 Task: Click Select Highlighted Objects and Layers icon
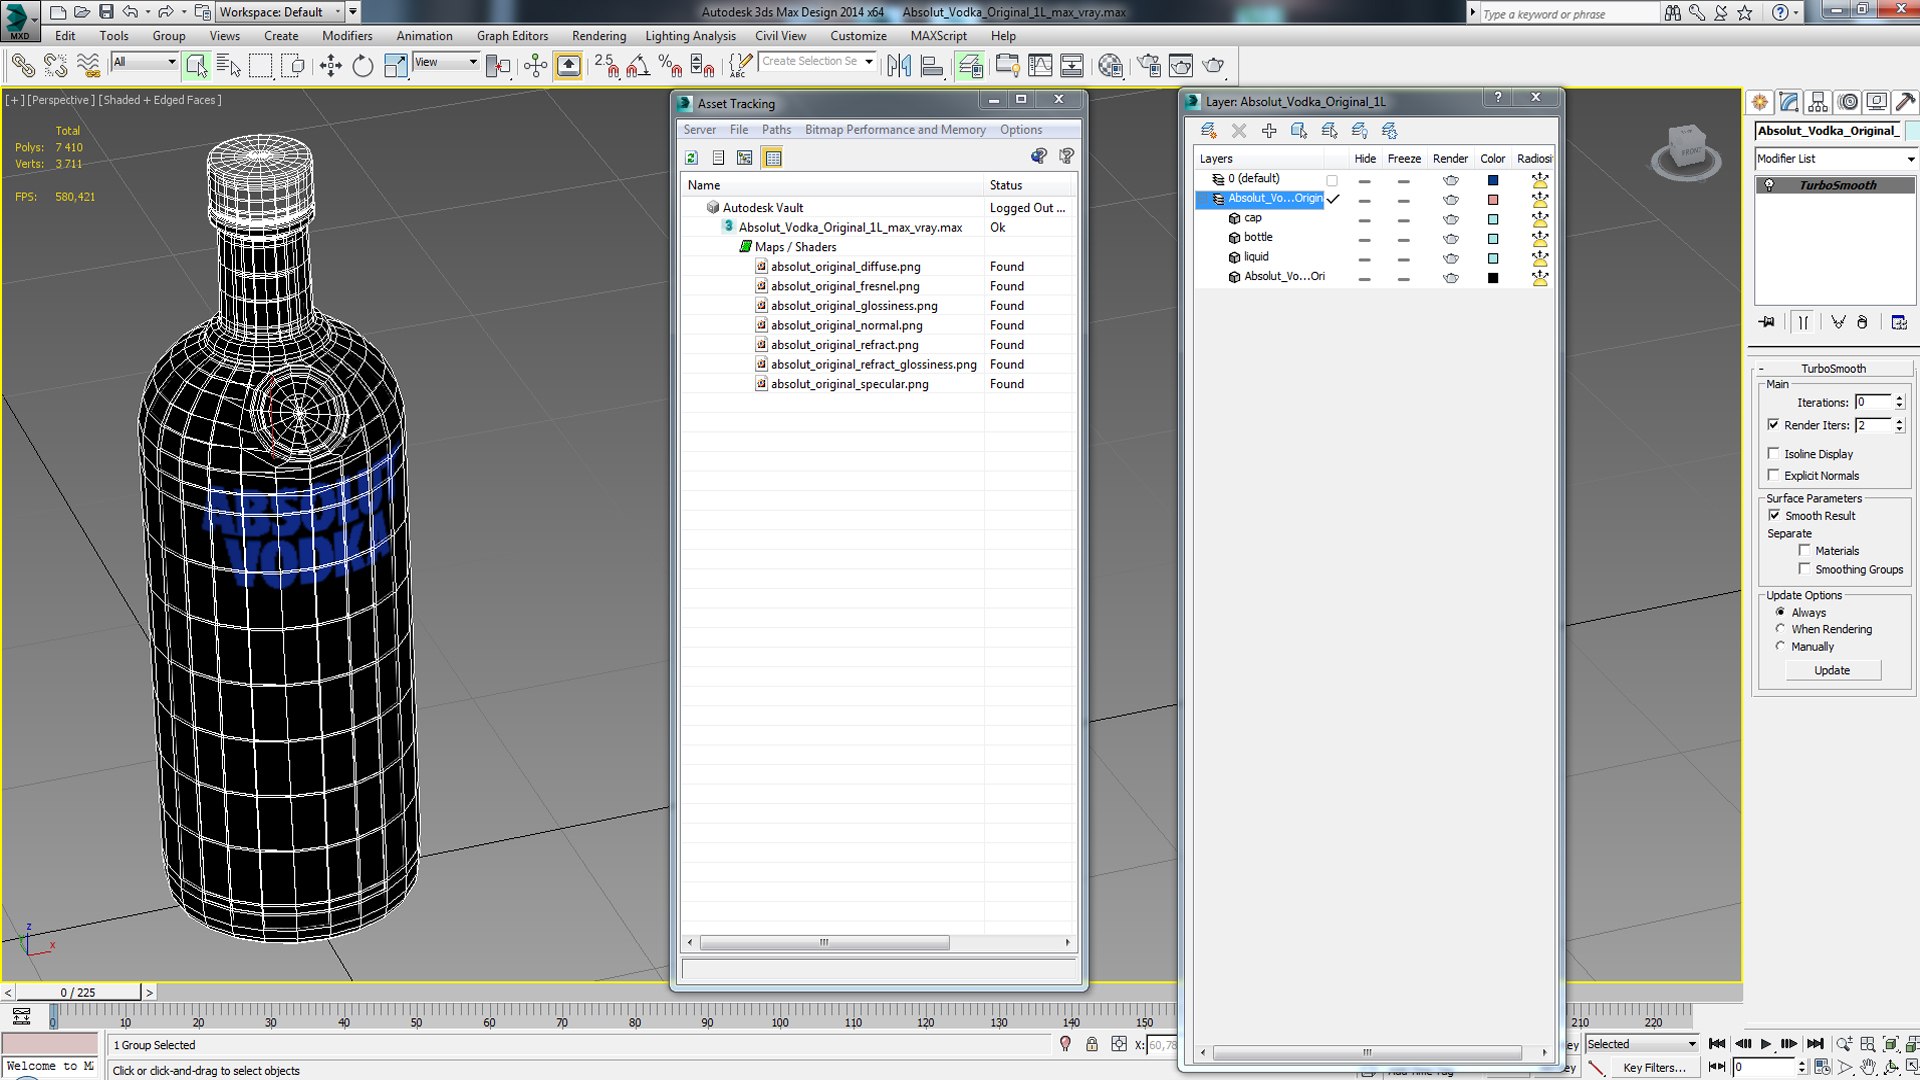(x=1299, y=131)
